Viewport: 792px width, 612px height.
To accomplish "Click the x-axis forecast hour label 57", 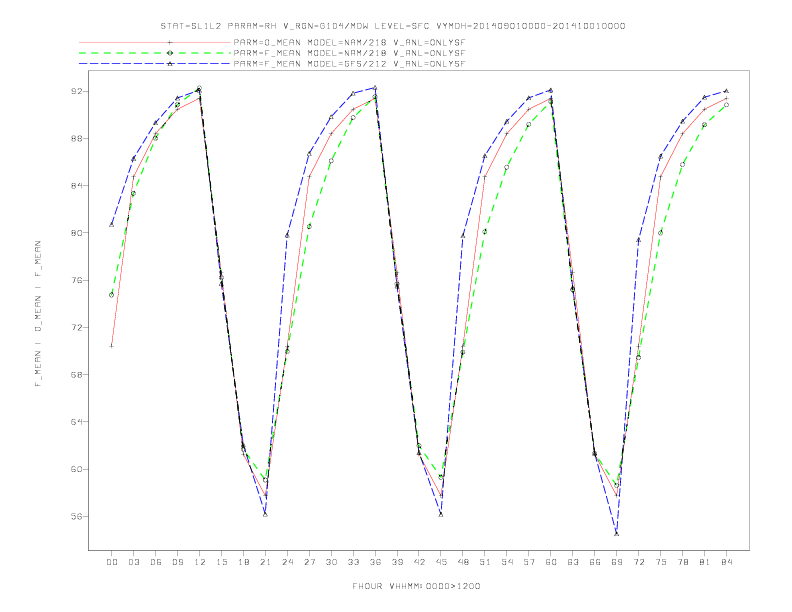I will 529,562.
